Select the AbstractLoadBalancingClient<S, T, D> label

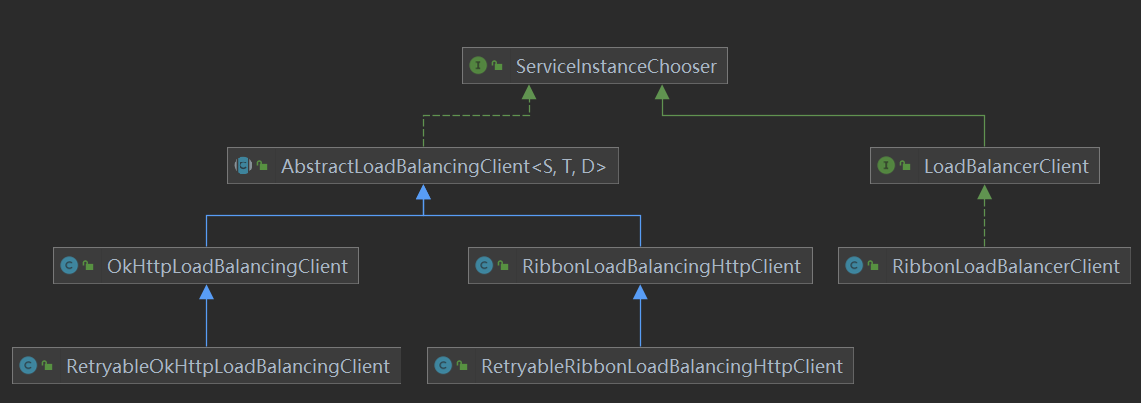pyautogui.click(x=444, y=167)
